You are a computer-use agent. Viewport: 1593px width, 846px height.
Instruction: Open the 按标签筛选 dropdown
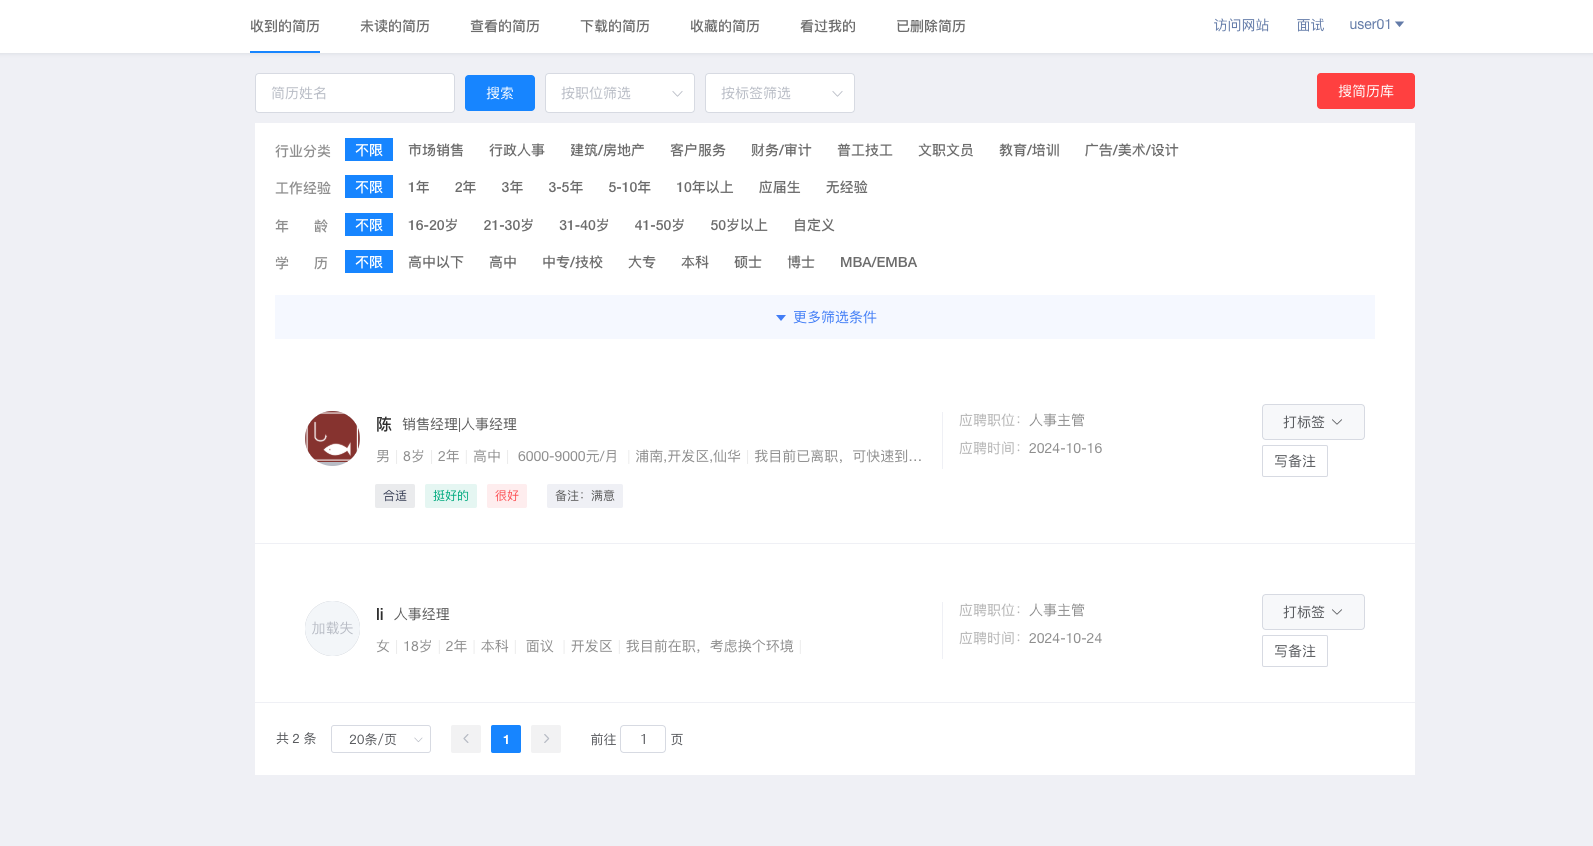[780, 93]
